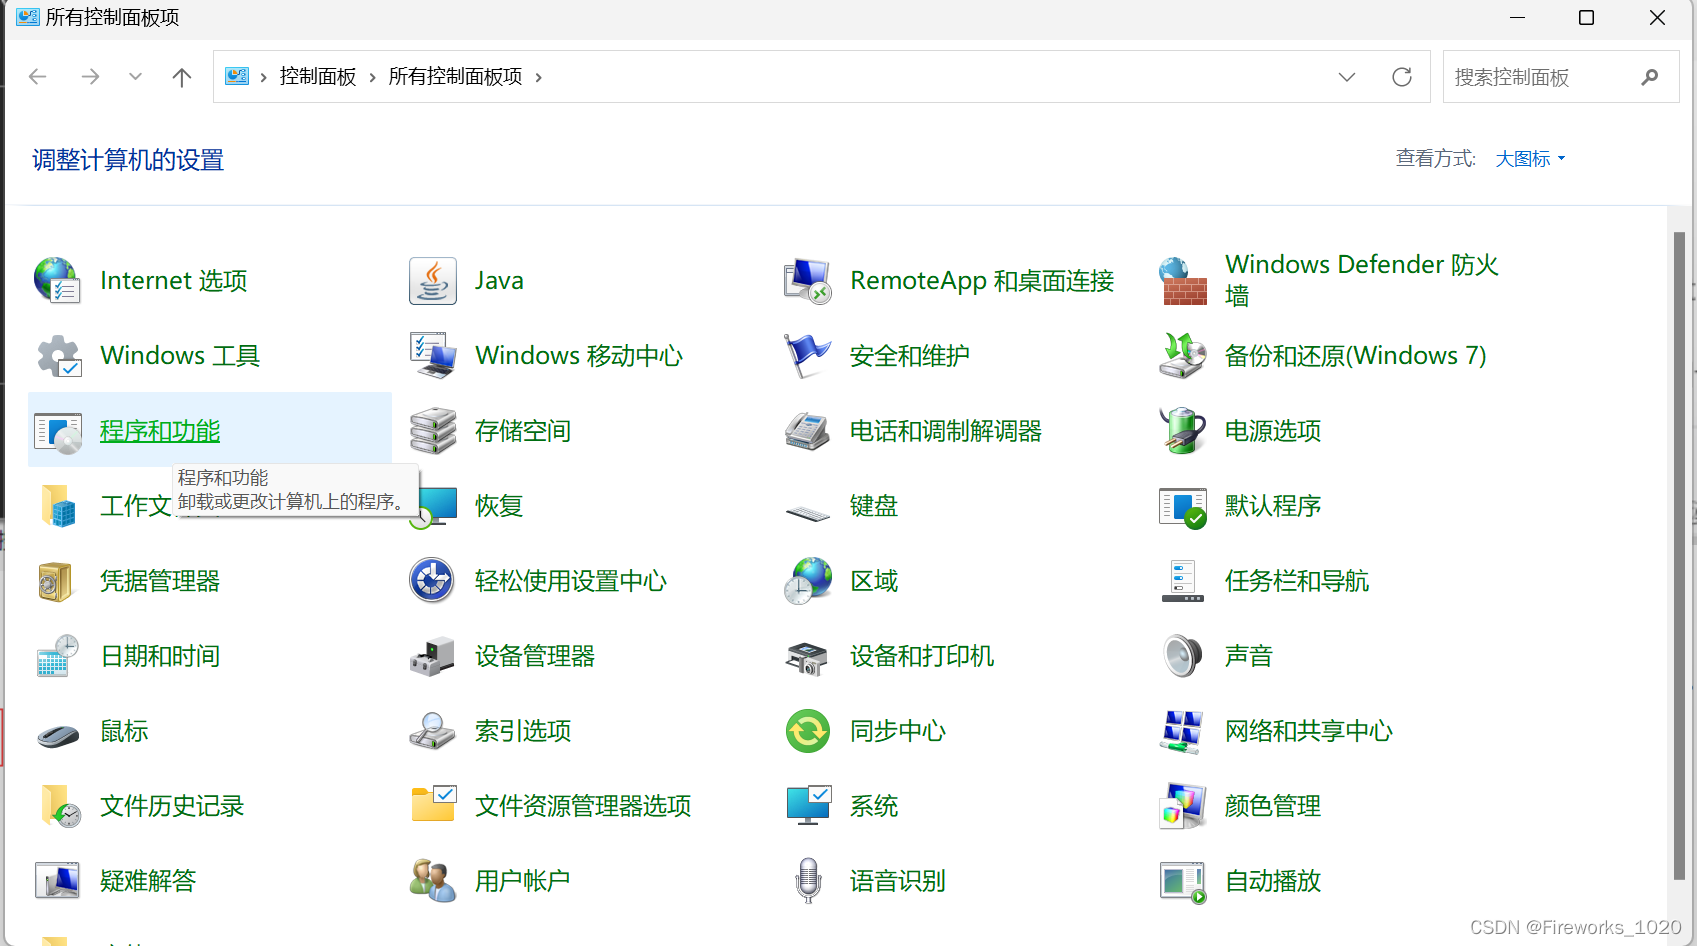Open the 用户帐户 people icon
The width and height of the screenshot is (1697, 946).
coord(433,881)
